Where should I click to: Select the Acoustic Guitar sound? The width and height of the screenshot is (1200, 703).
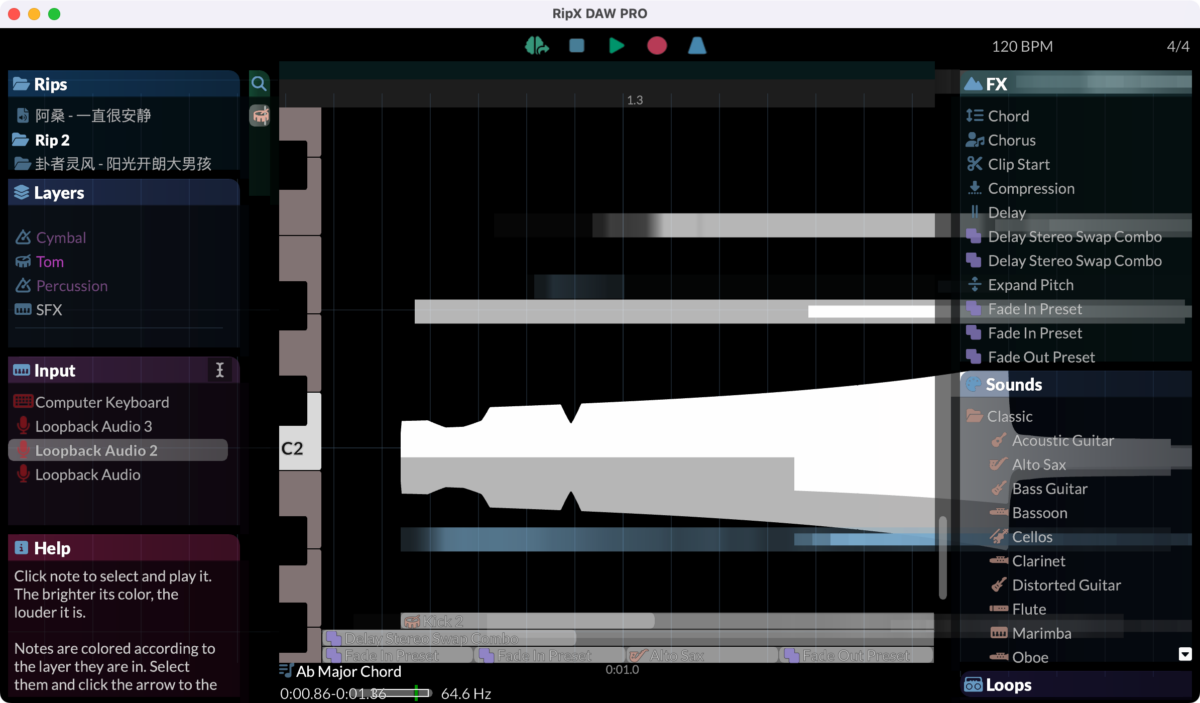(x=1063, y=440)
